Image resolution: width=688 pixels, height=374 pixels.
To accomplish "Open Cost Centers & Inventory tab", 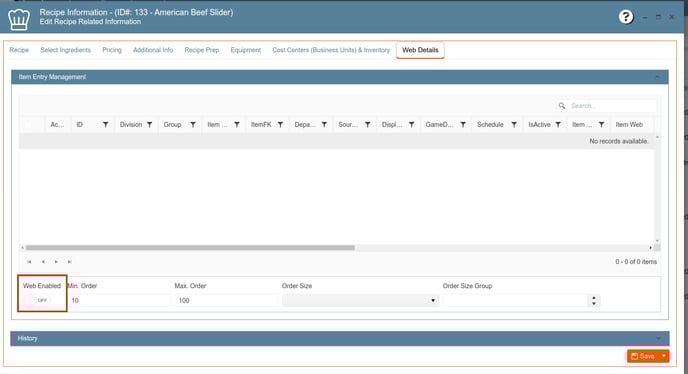I will pos(331,50).
